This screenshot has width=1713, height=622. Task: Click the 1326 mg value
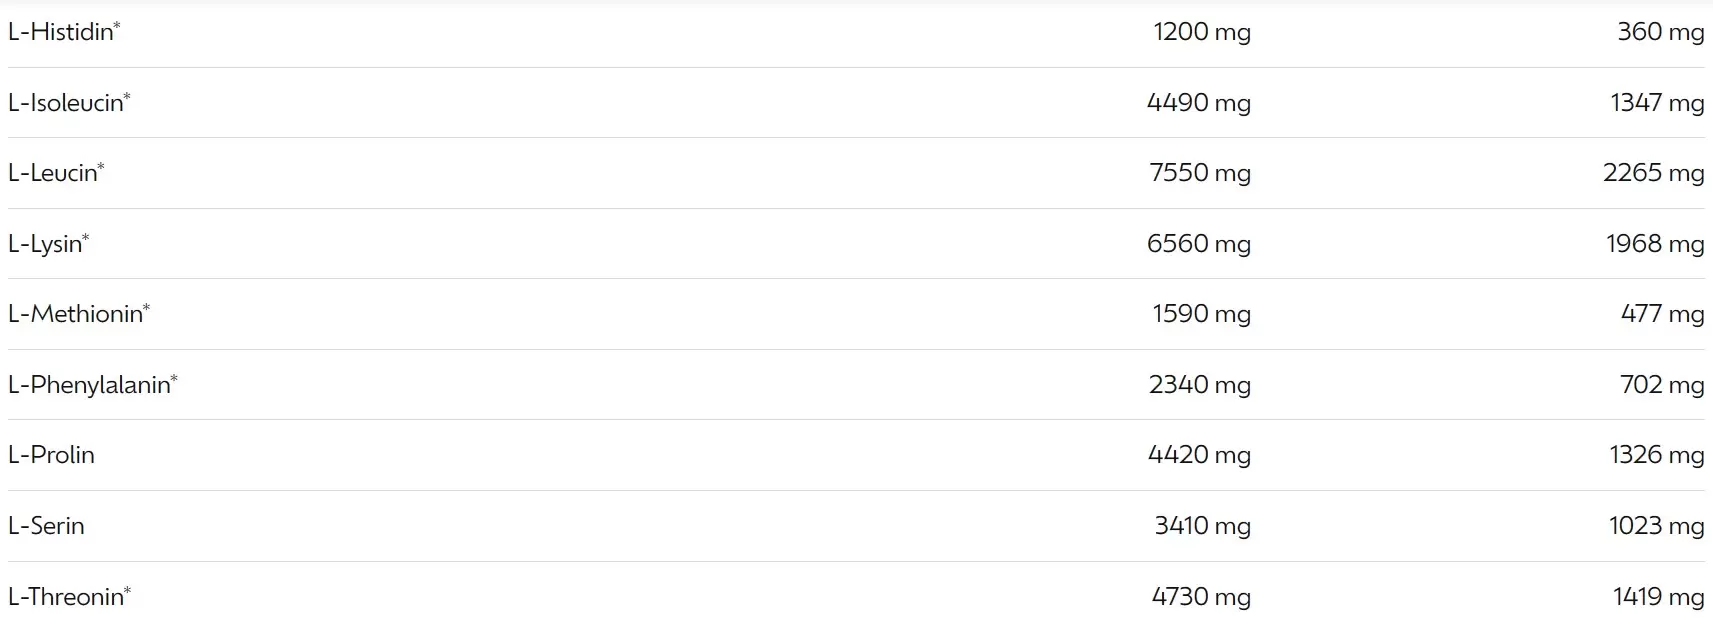1657,455
